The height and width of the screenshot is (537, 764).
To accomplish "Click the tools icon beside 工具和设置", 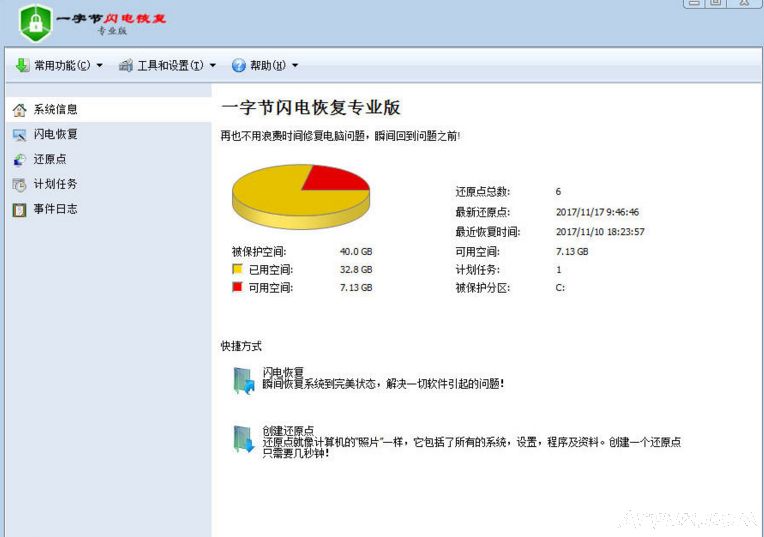I will pyautogui.click(x=126, y=65).
